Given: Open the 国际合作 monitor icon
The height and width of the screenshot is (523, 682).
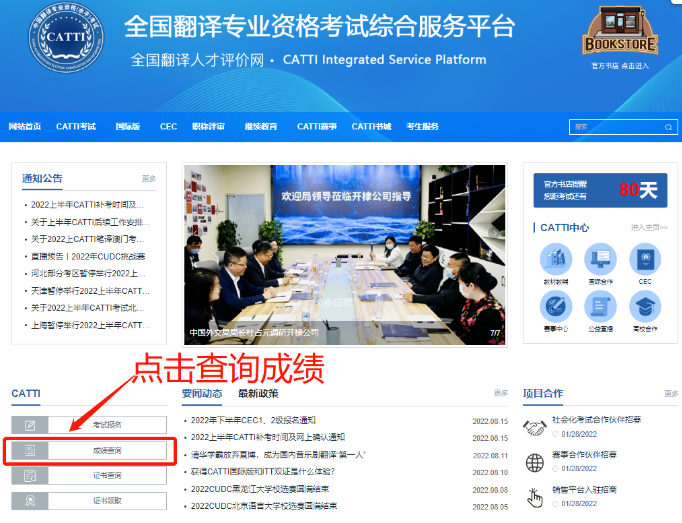Looking at the screenshot, I should point(600,259).
